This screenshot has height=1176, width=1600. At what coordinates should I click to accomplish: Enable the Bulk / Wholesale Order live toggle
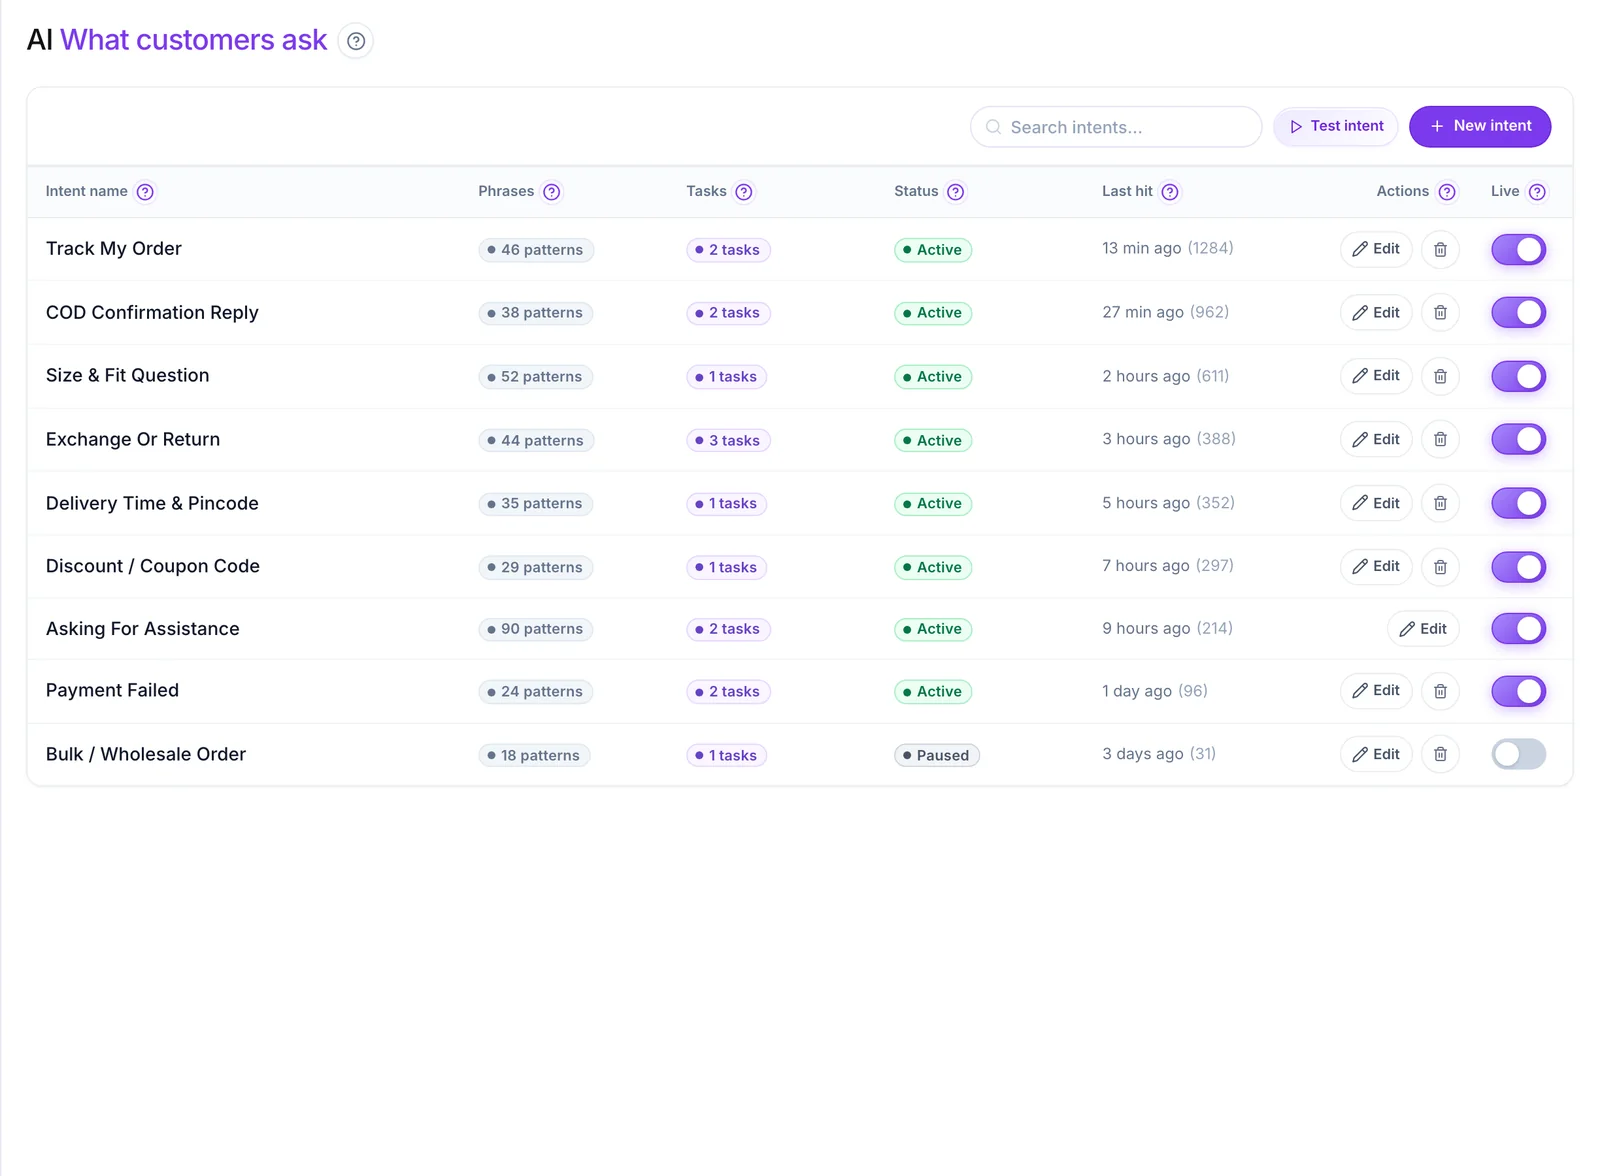[1518, 754]
